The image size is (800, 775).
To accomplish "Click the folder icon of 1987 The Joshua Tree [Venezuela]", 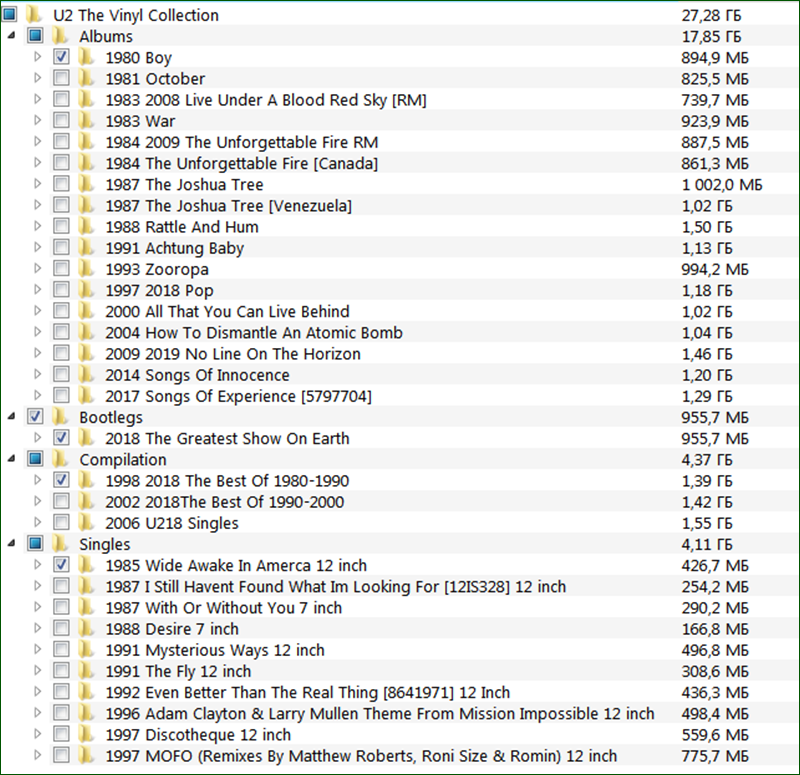I will tap(86, 205).
